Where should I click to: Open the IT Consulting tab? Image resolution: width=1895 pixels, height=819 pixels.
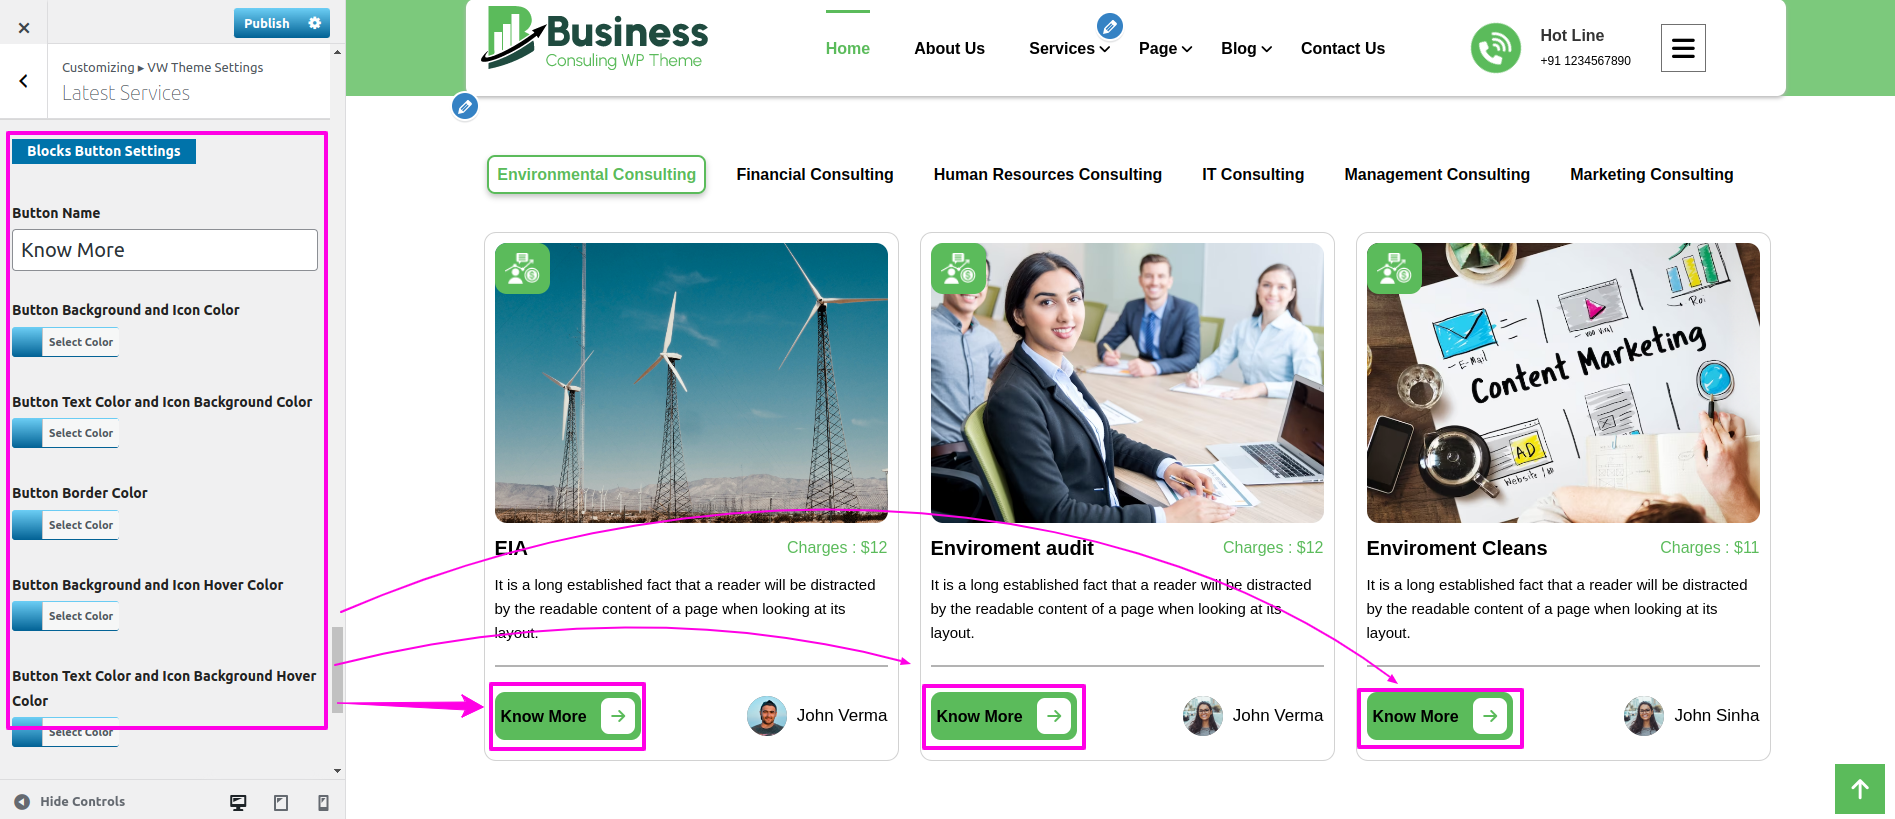1252,174
